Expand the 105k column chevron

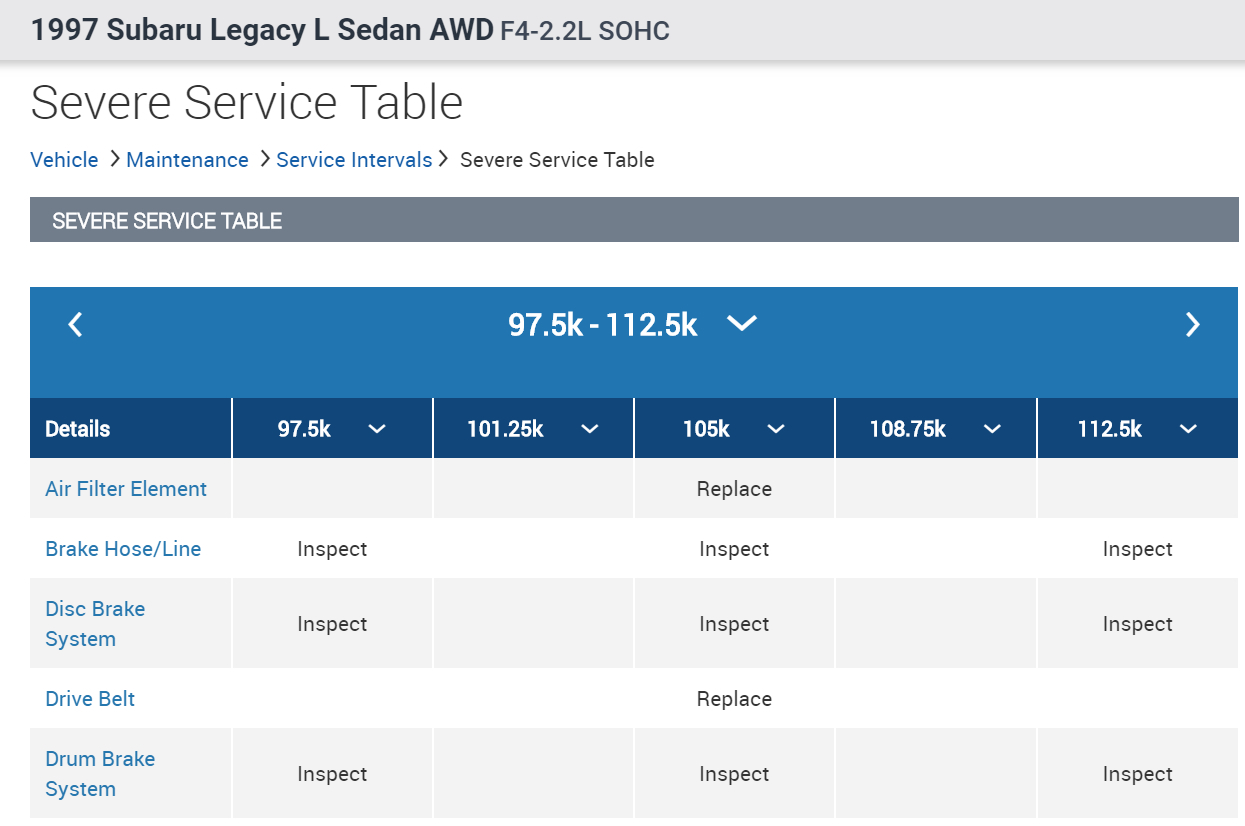point(776,429)
